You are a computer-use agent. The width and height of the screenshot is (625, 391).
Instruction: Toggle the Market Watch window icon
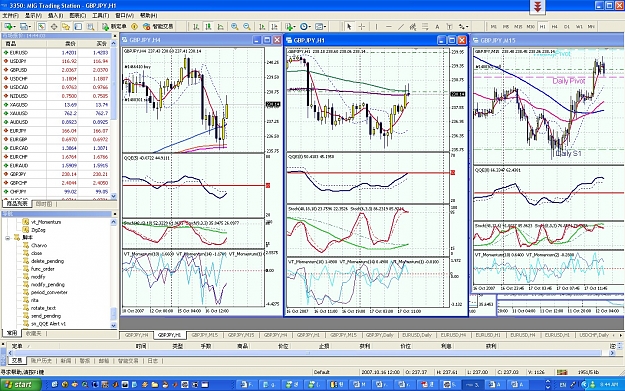click(x=41, y=26)
